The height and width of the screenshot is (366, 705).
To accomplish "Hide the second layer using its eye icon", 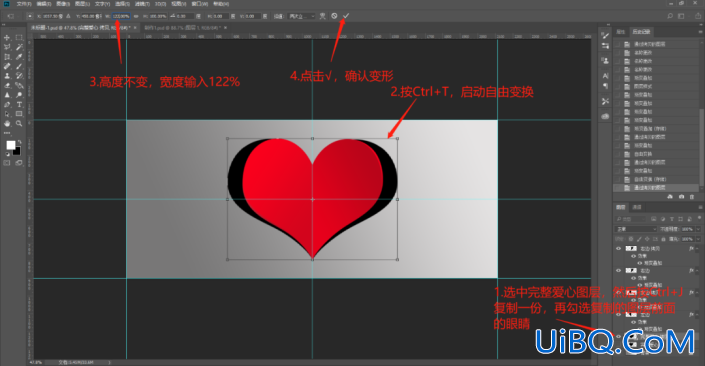I will tap(619, 270).
